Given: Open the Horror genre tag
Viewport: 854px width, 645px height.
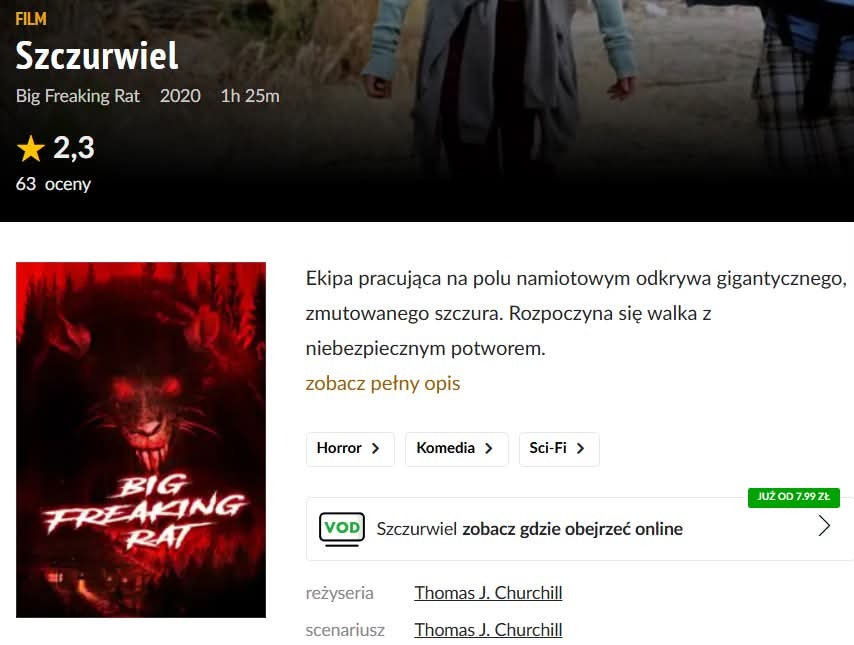Looking at the screenshot, I should (x=350, y=449).
